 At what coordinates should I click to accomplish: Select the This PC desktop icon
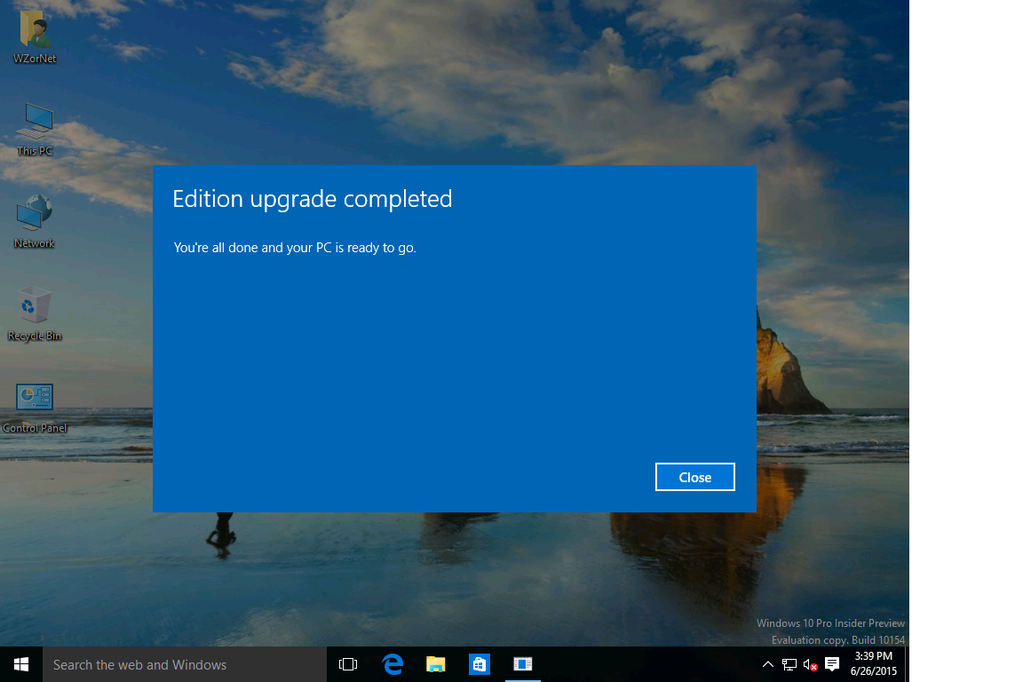click(35, 129)
